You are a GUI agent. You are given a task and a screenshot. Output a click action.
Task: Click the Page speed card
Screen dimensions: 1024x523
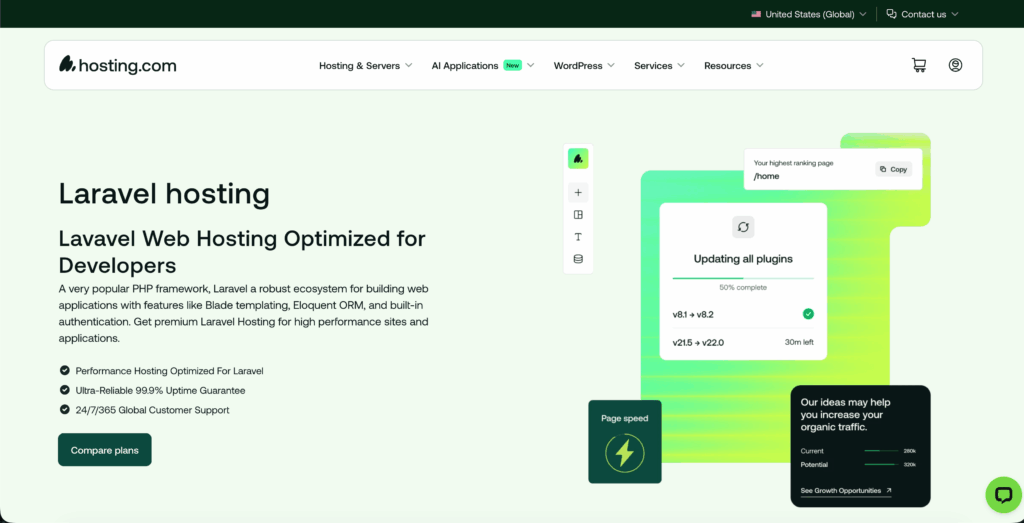pyautogui.click(x=625, y=441)
